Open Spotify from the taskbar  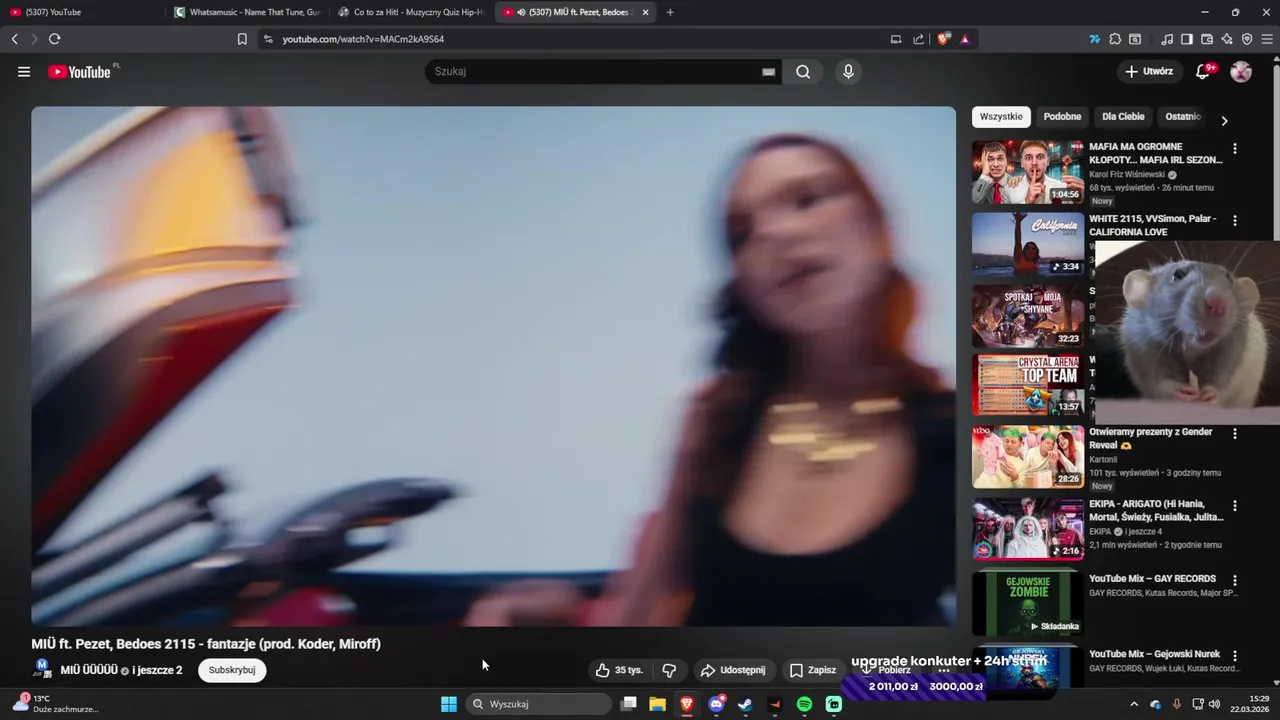805,704
